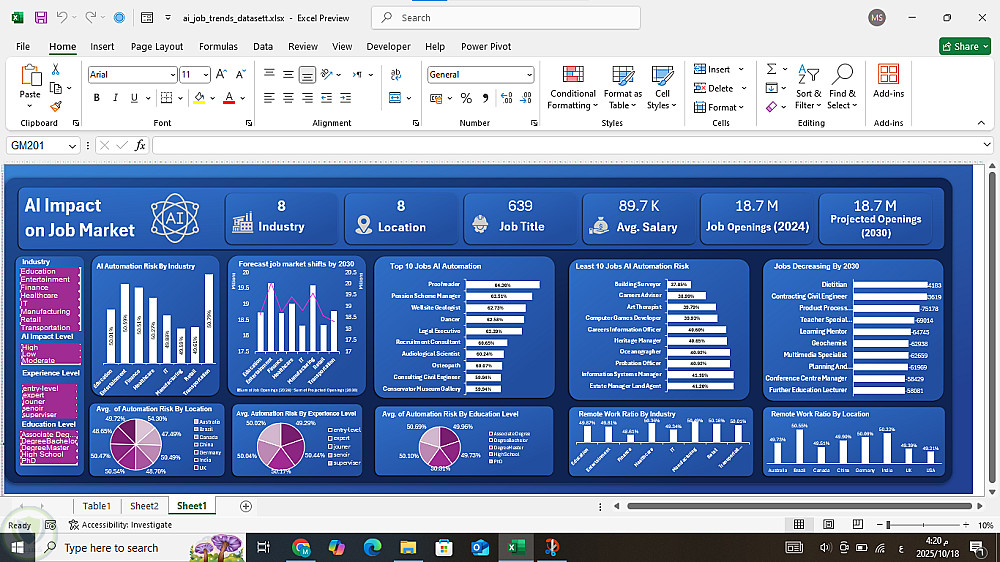
Task: Click Insert in the Cells group
Action: tap(719, 69)
